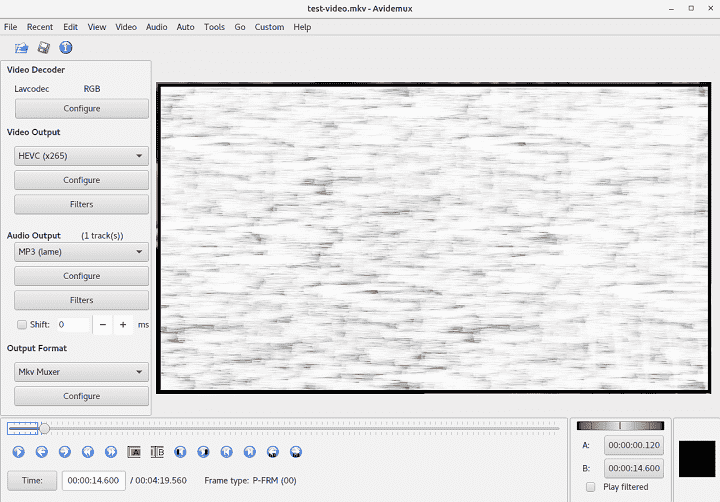Screen dimensions: 720x502
Task: Go to next frame
Action: [65, 452]
